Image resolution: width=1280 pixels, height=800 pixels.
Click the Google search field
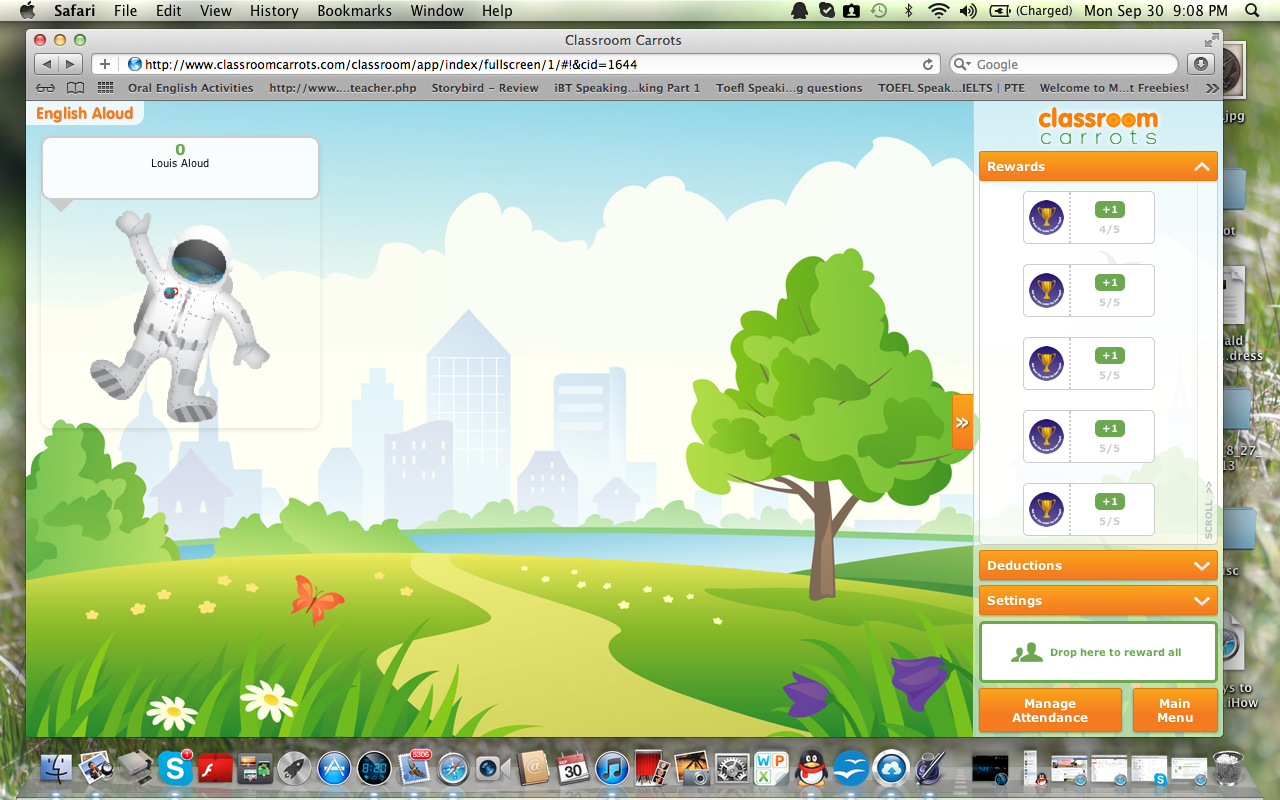point(1065,64)
